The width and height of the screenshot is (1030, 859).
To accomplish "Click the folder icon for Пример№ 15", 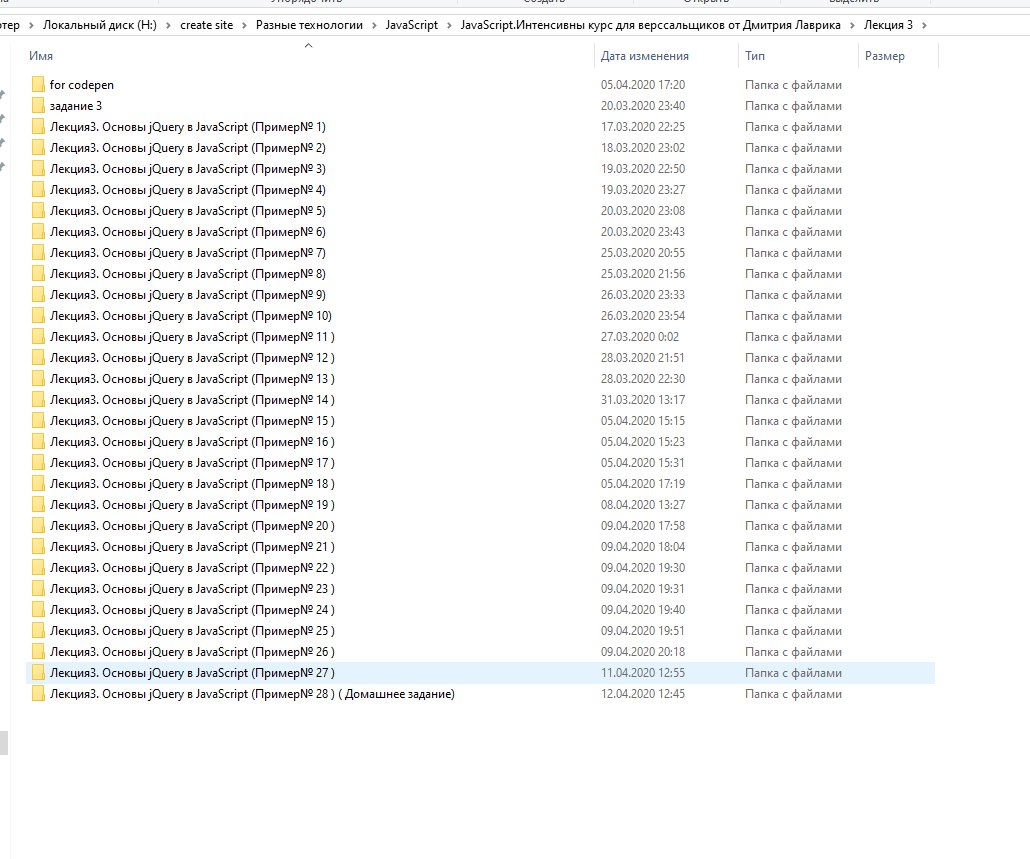I will [x=38, y=421].
